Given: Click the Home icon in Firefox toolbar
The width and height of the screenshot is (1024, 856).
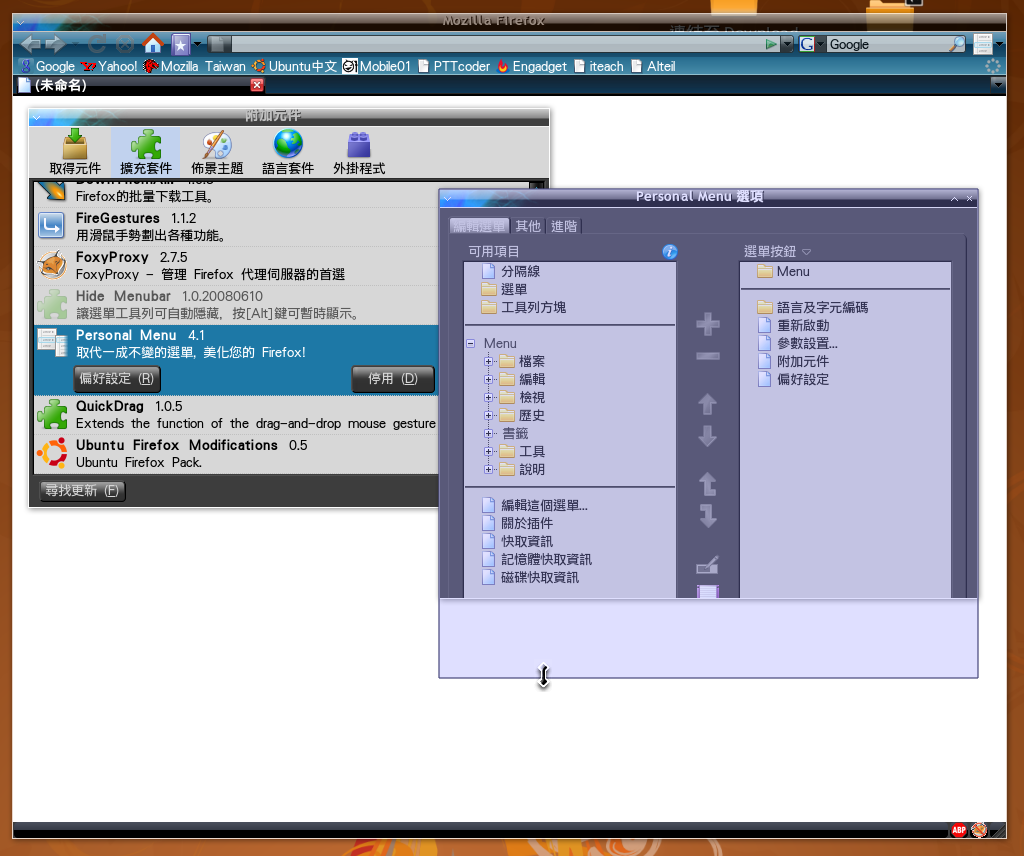Looking at the screenshot, I should pos(152,43).
